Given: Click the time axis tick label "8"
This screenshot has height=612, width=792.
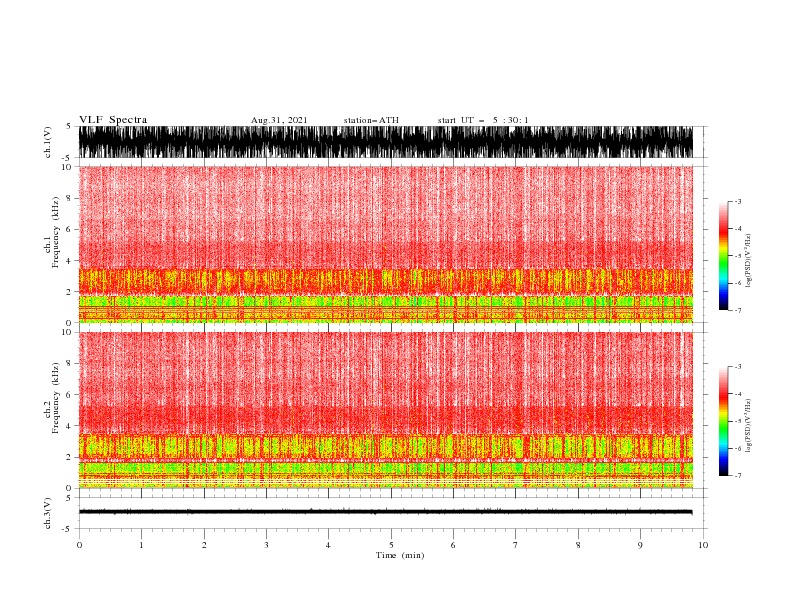Looking at the screenshot, I should 578,545.
